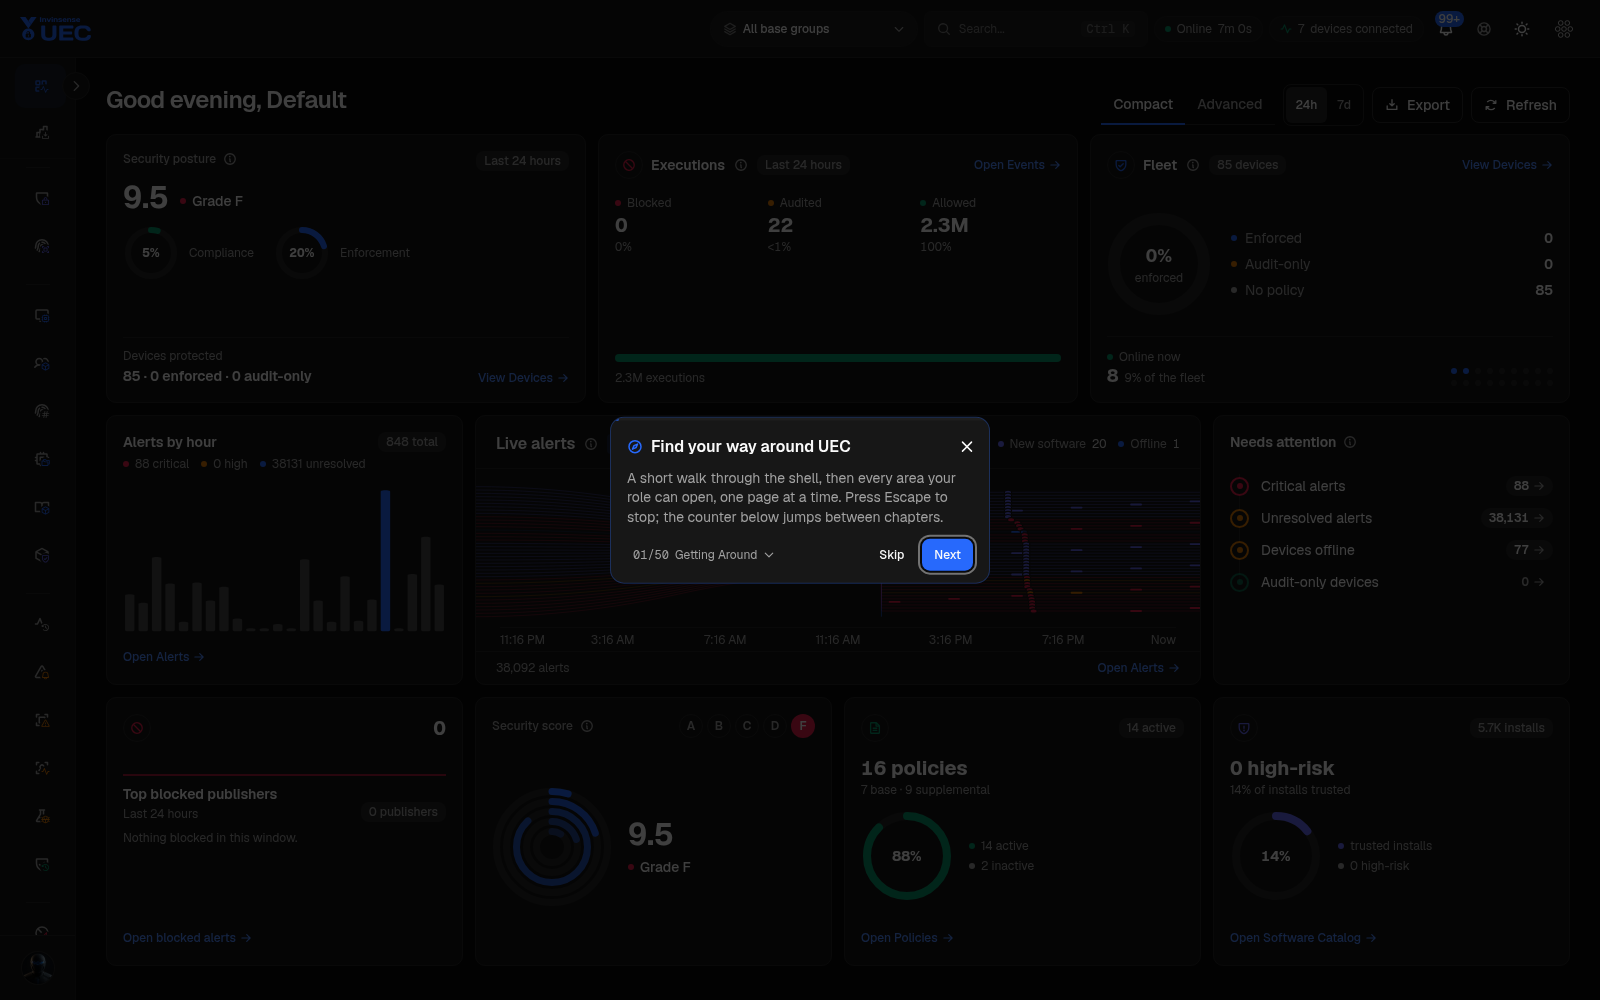Open the help lifebuoy icon in header
The height and width of the screenshot is (1000, 1600).
(x=1484, y=29)
